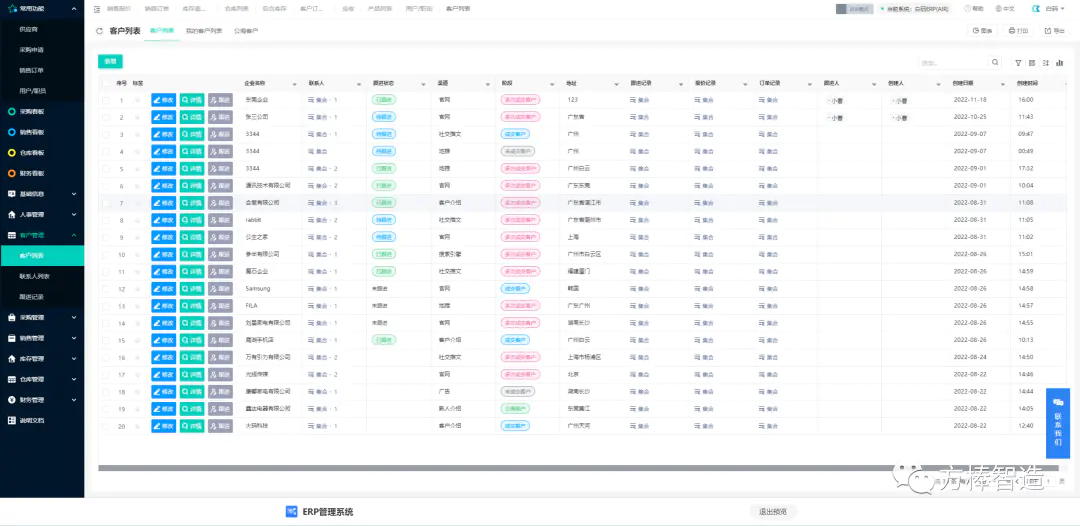This screenshot has height=526, width=1080.
Task: Select the checkbox for row 7
Action: click(106, 203)
